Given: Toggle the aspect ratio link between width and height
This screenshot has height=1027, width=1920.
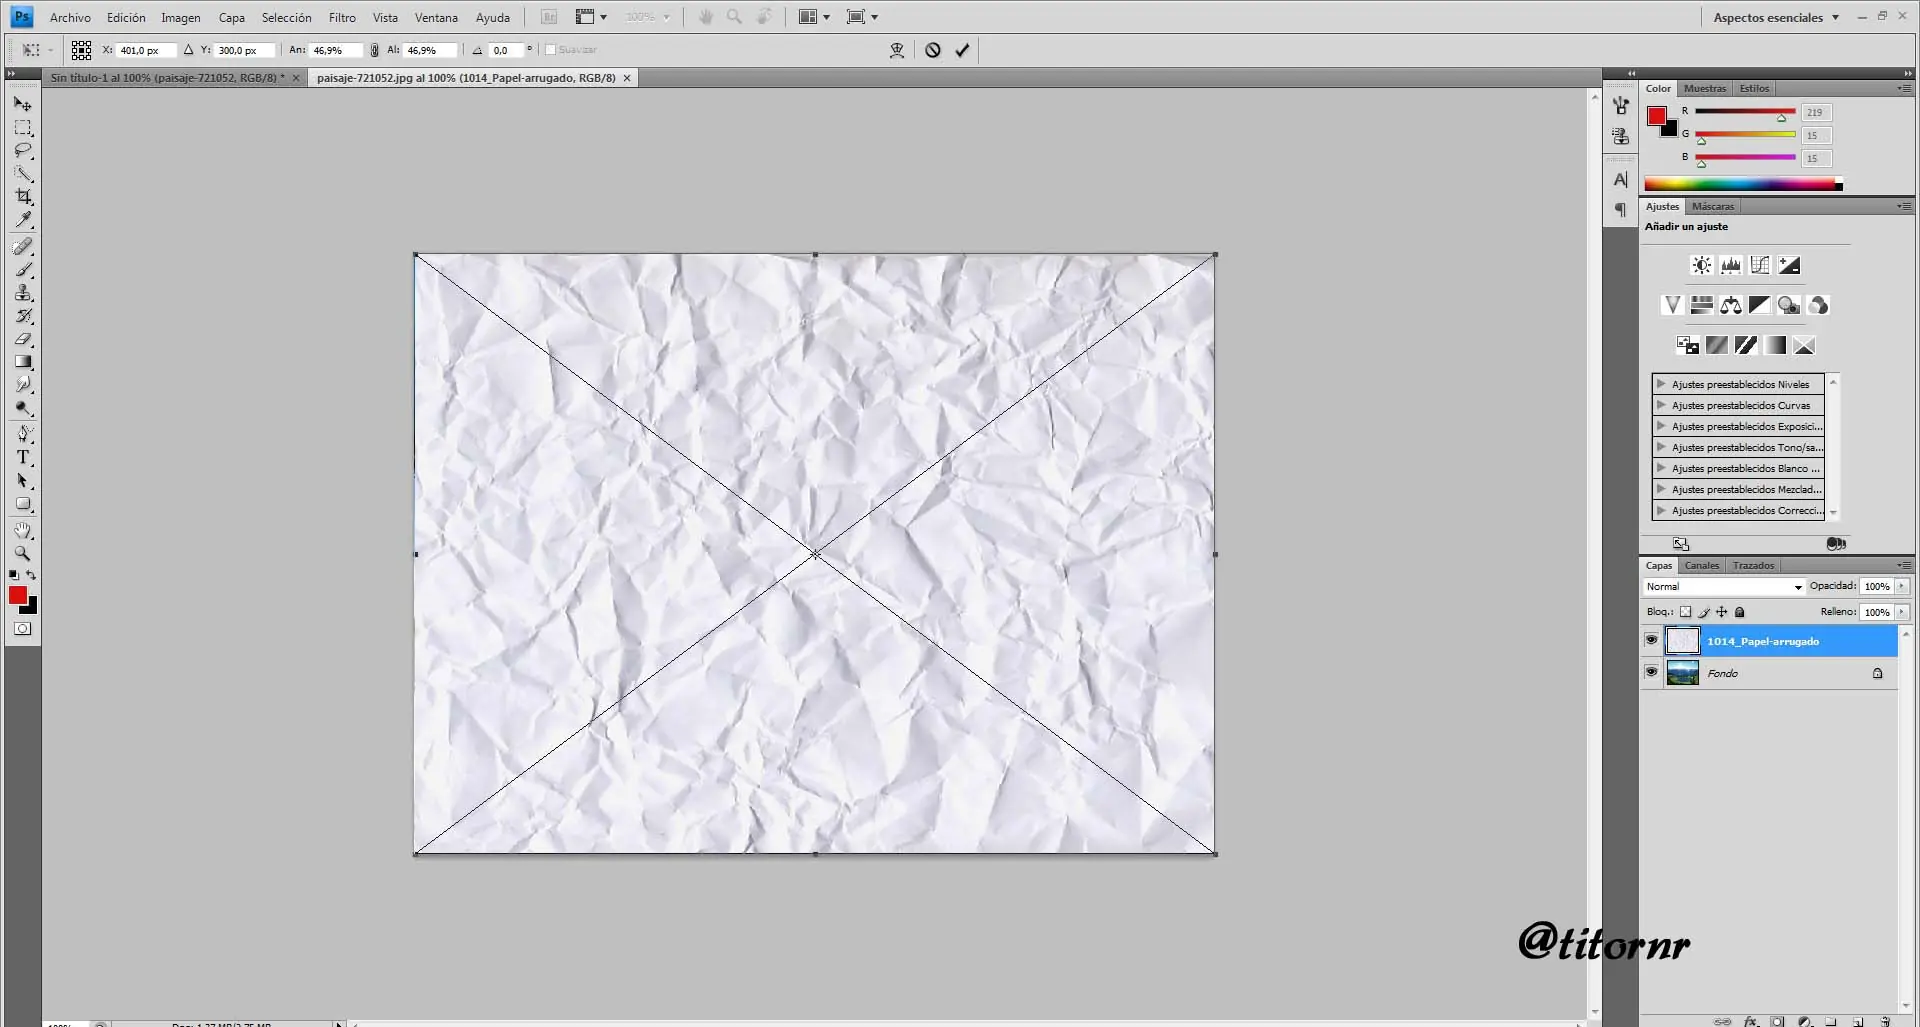Looking at the screenshot, I should (374, 50).
